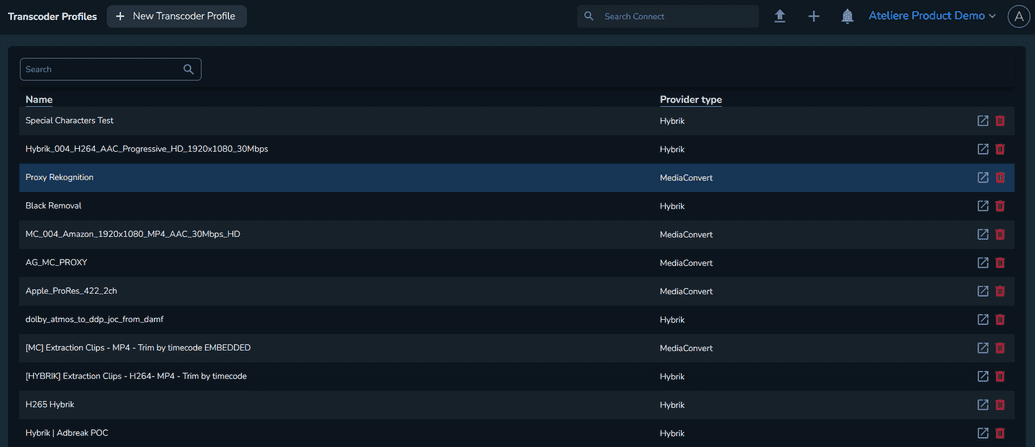Delete the Hybrik | Adbreak POC profile
This screenshot has width=1035, height=447.
pos(1000,433)
